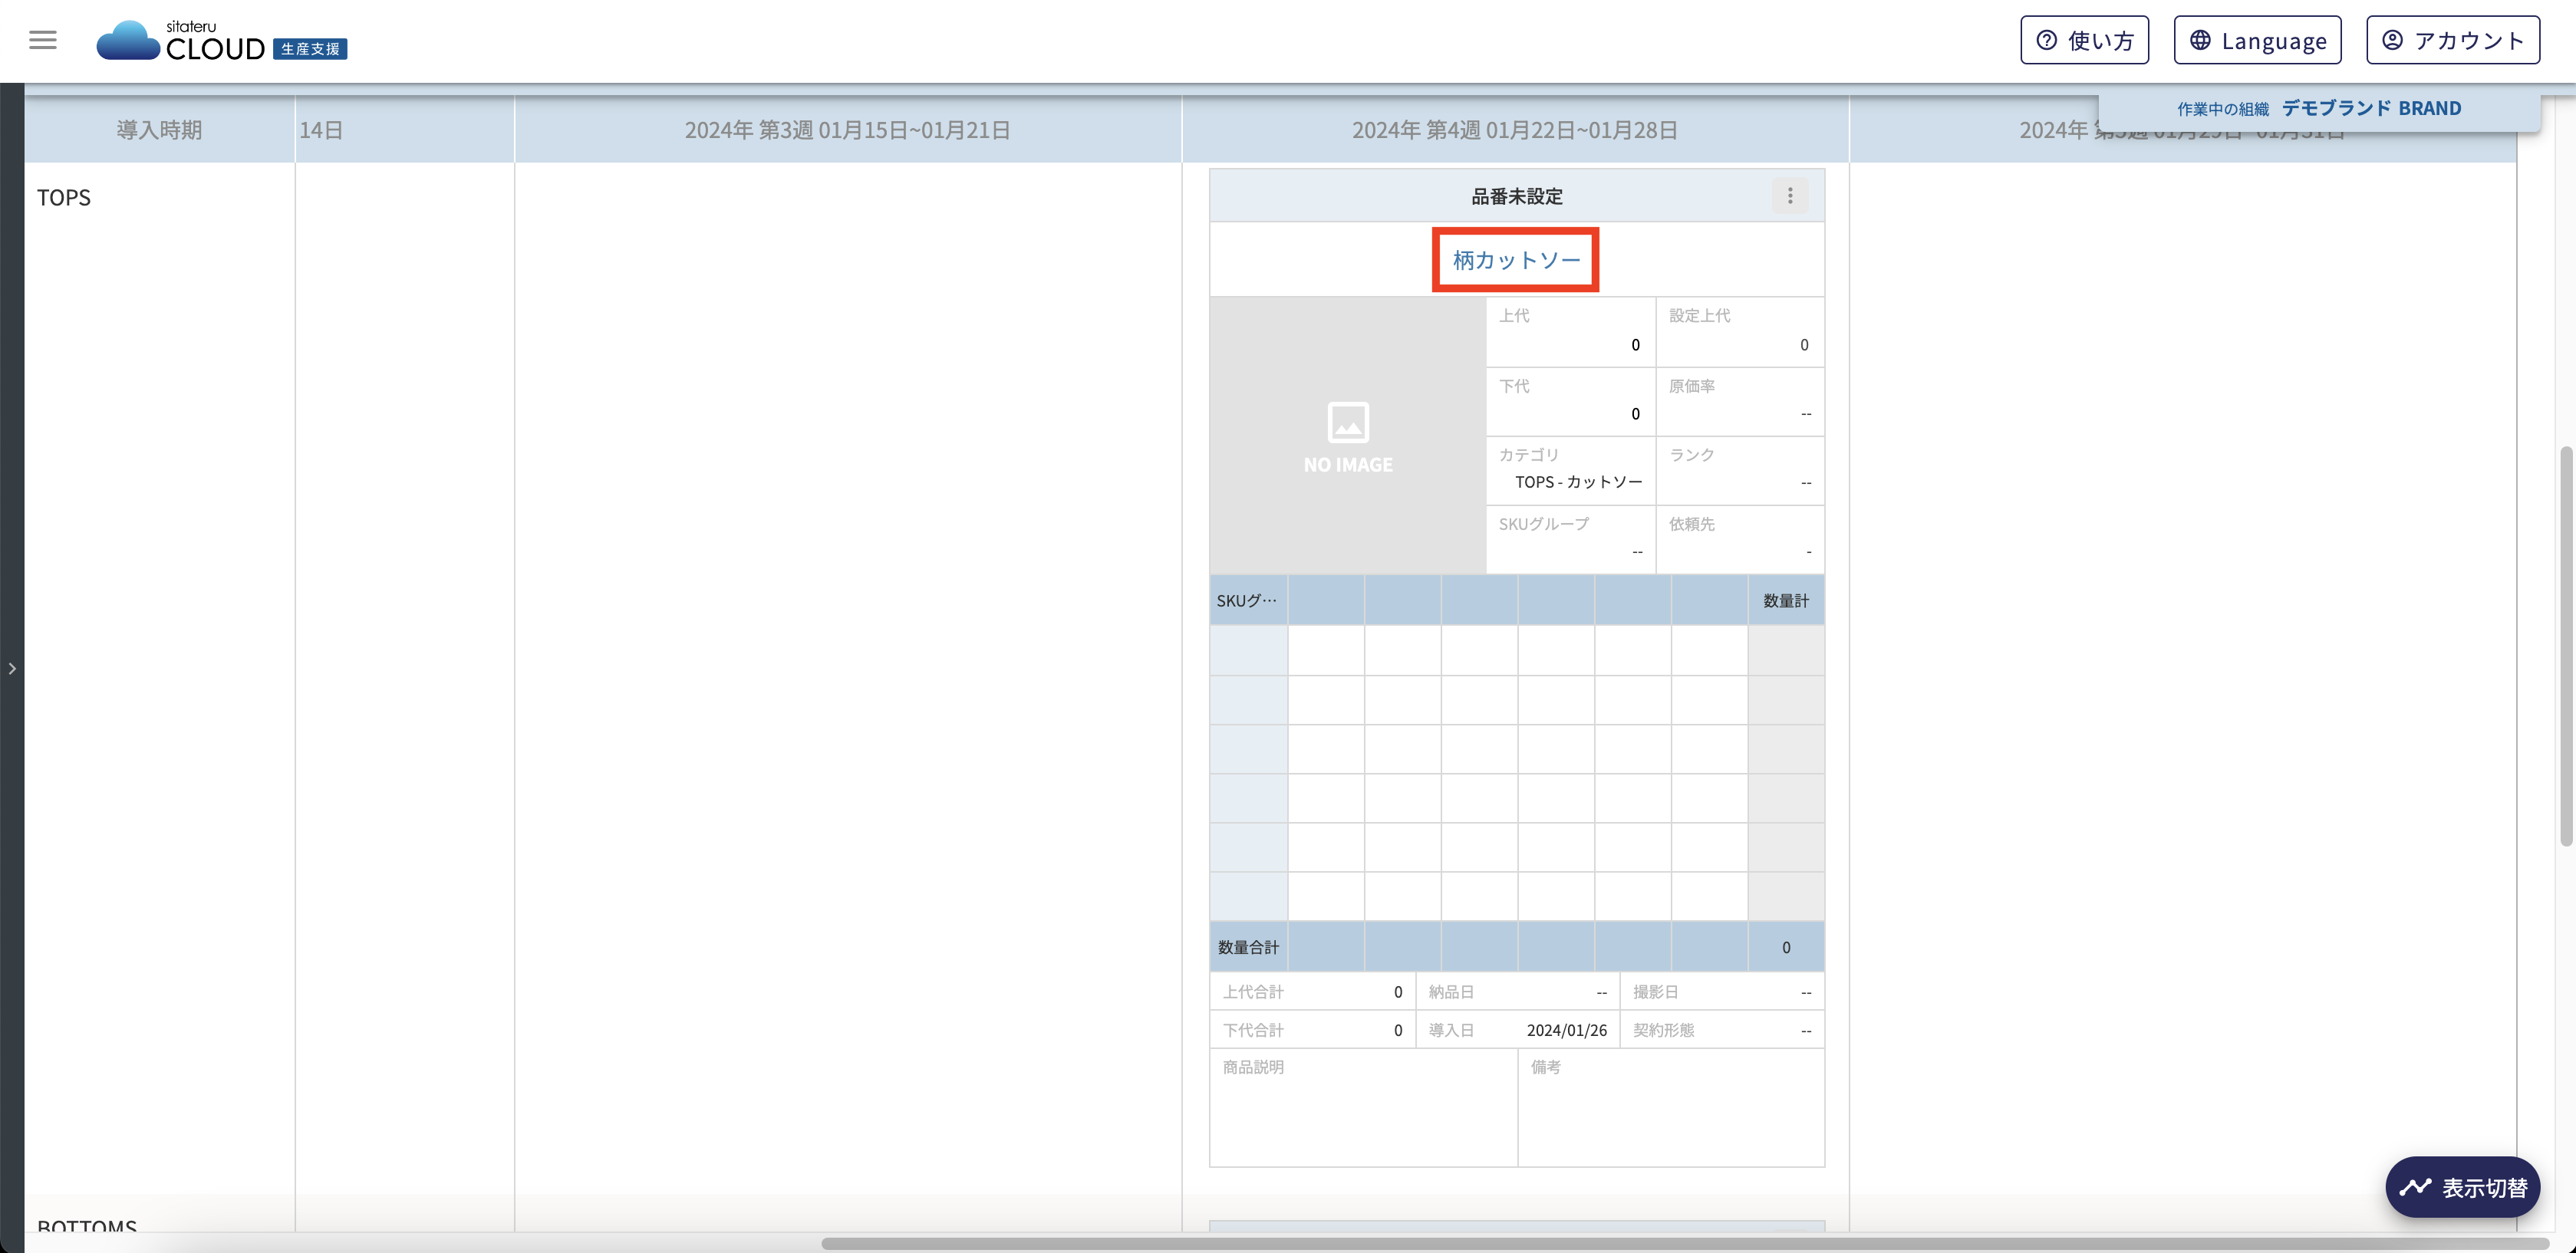Click the 備考 text area
2576x1253 pixels.
tap(1671, 1108)
